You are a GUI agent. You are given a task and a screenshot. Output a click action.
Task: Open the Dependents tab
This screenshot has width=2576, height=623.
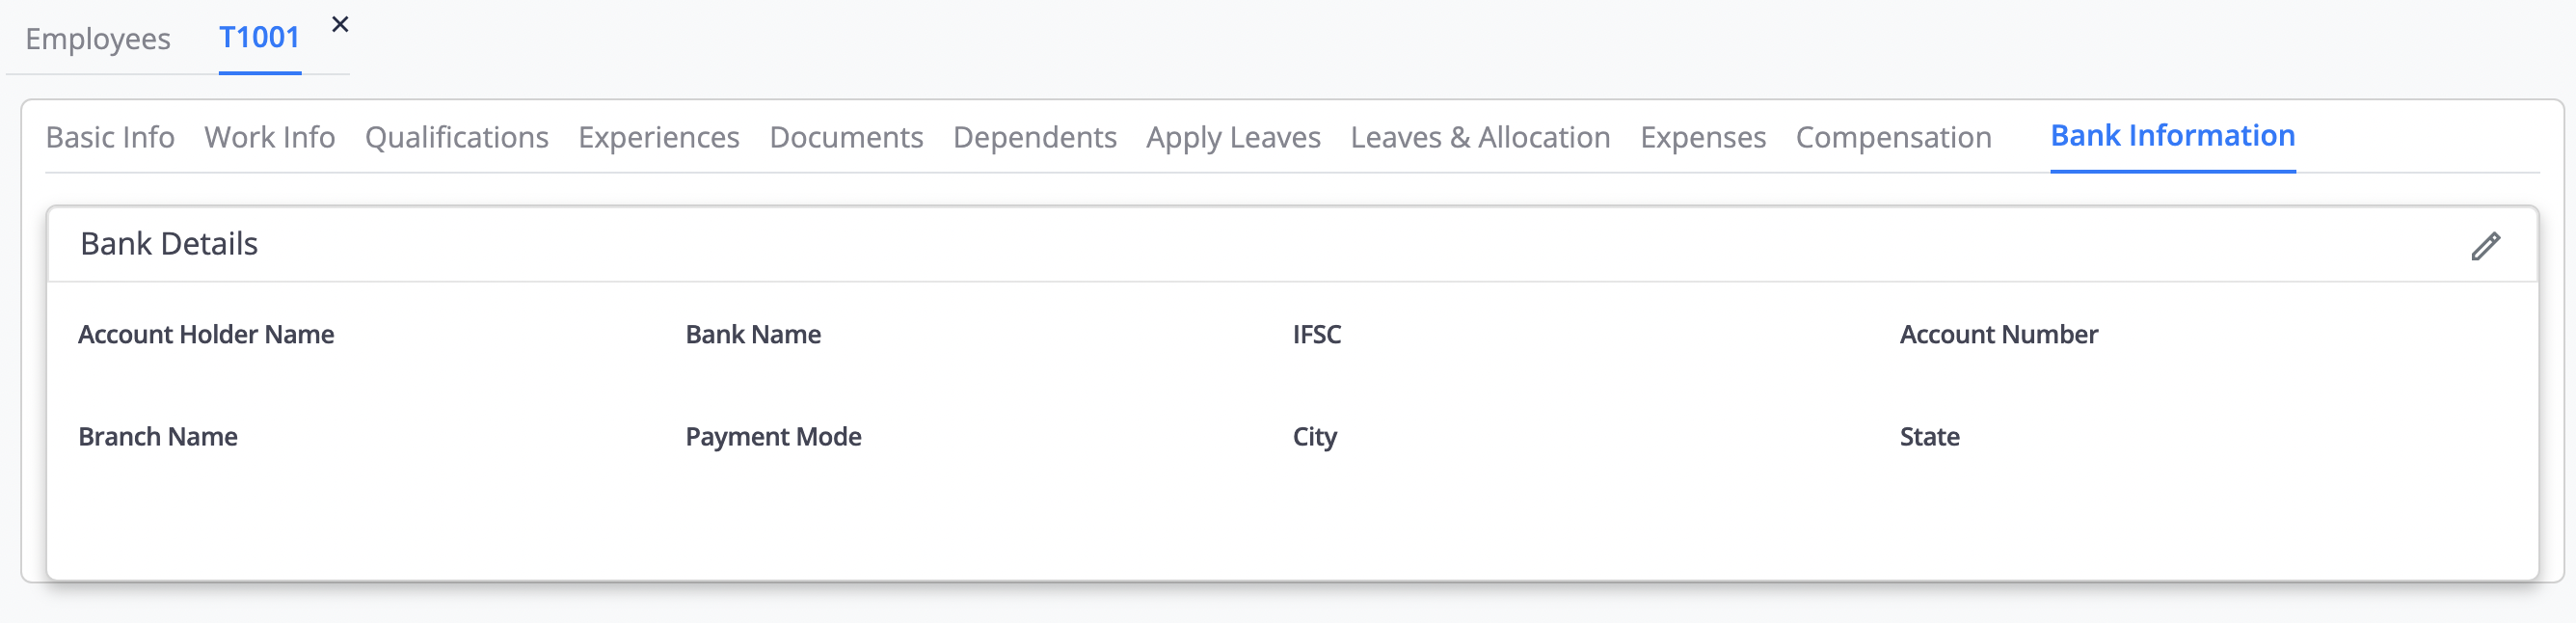click(x=1034, y=137)
